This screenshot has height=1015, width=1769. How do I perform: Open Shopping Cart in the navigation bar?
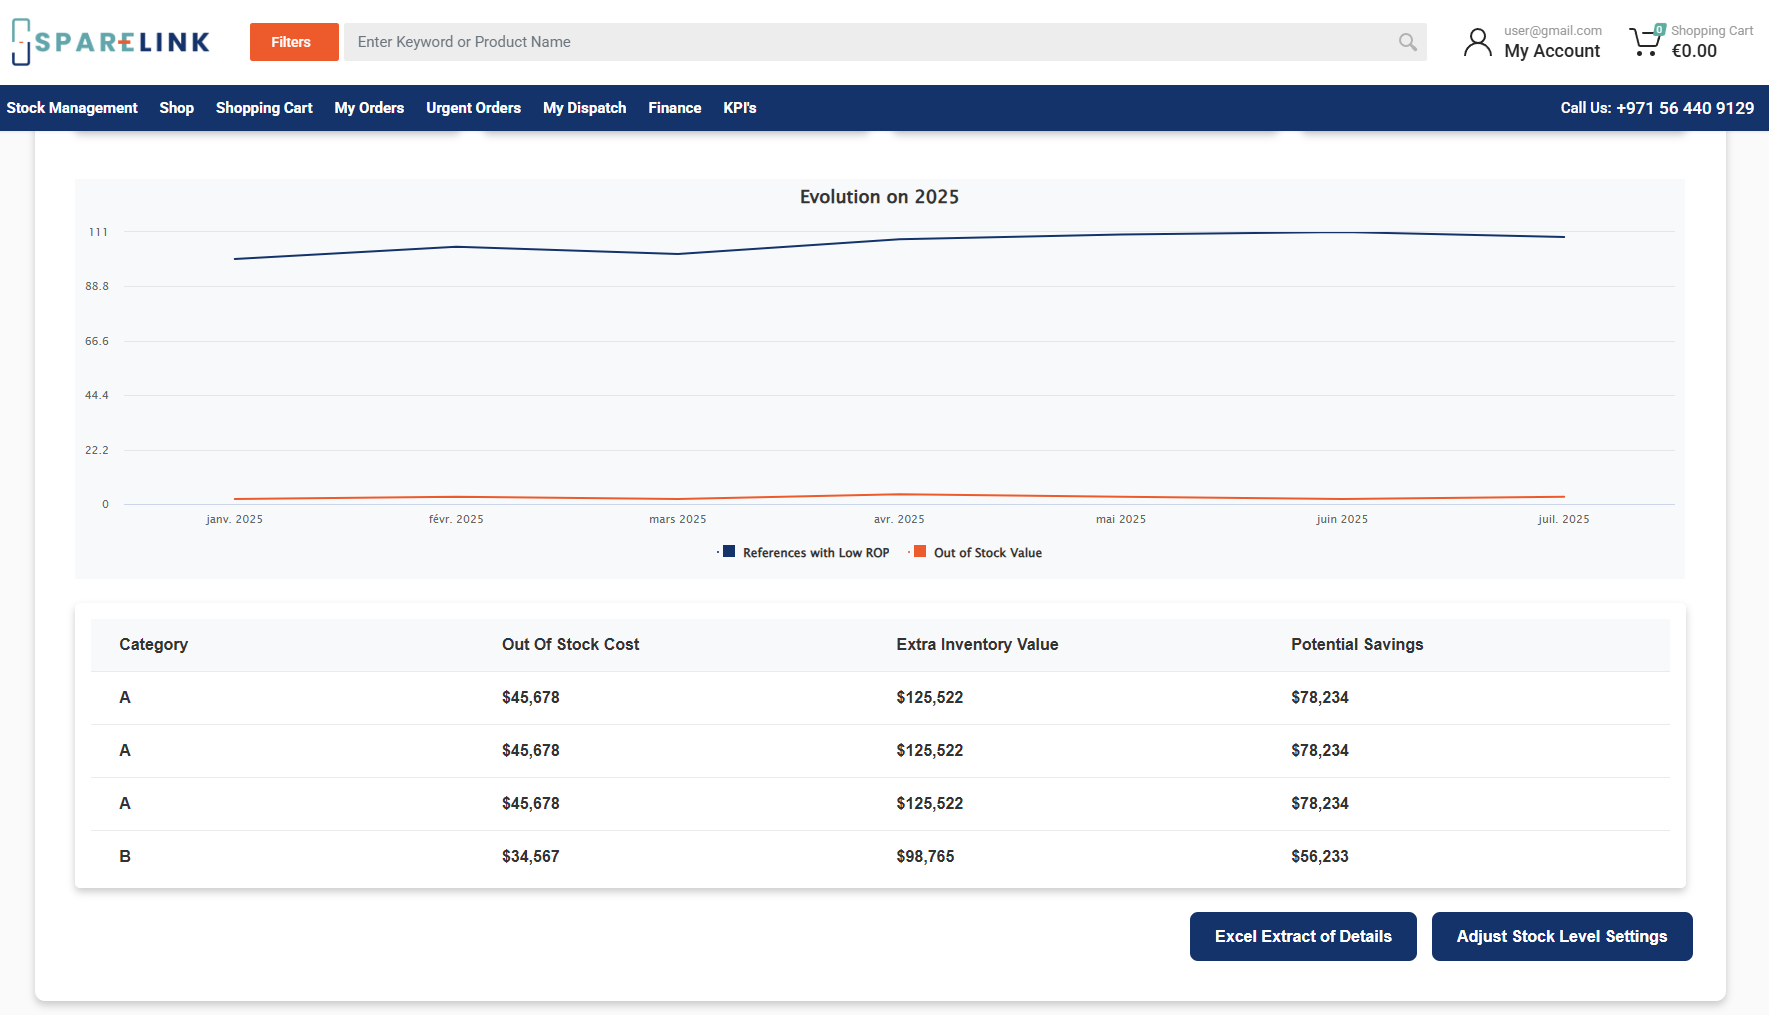point(264,108)
